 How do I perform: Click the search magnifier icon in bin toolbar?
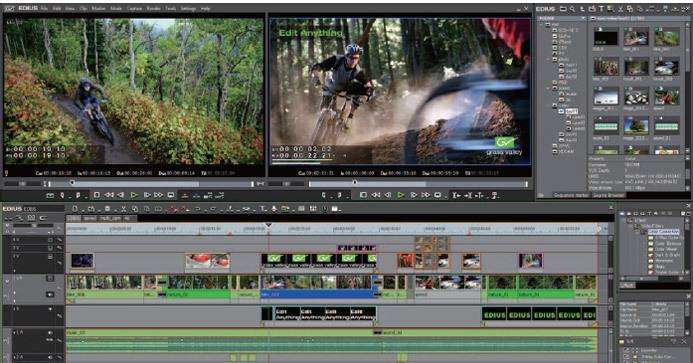click(572, 9)
